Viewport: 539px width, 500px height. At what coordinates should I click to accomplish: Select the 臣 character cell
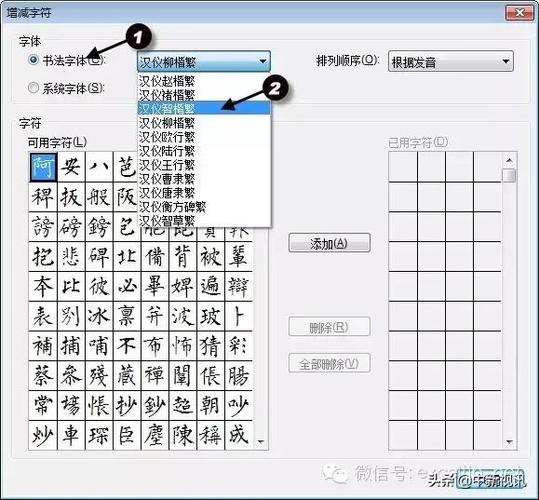point(127,435)
